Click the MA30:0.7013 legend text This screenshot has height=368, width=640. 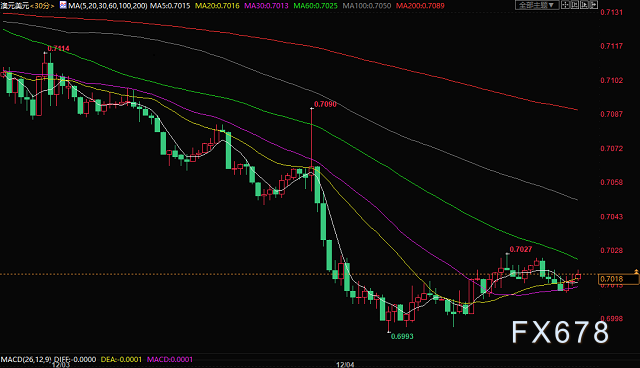(266, 6)
